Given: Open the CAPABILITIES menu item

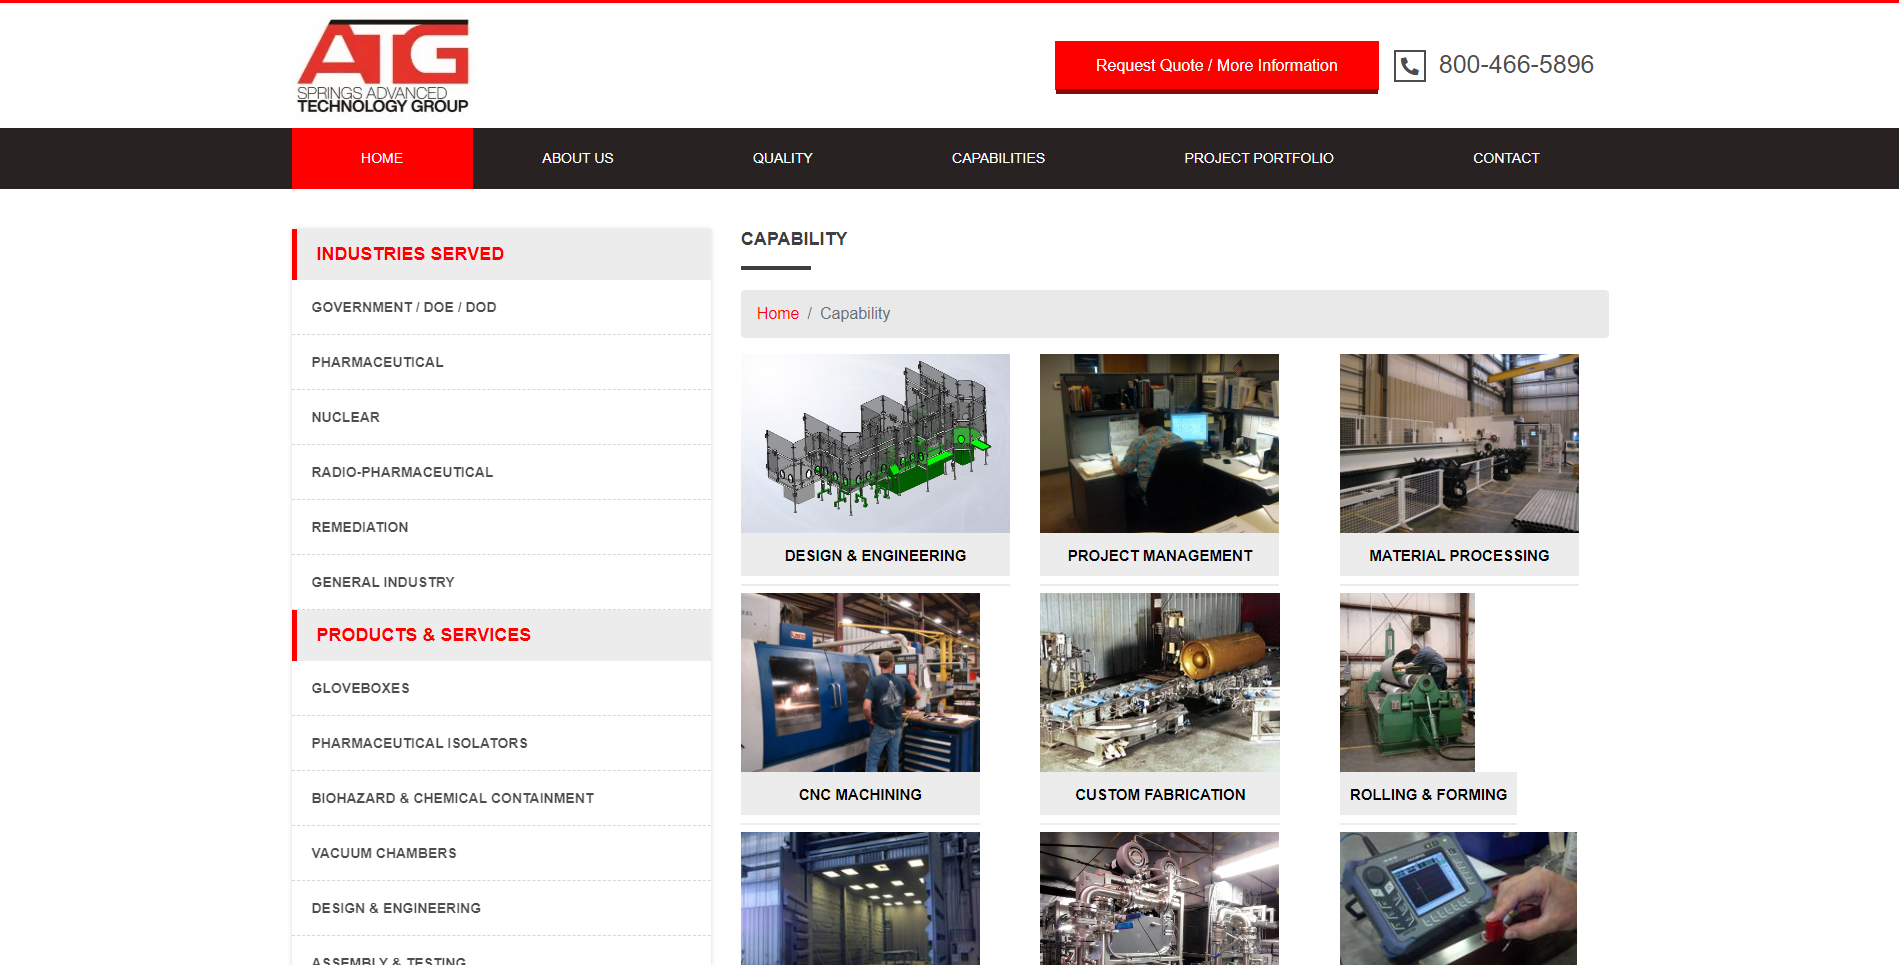Looking at the screenshot, I should click(997, 158).
